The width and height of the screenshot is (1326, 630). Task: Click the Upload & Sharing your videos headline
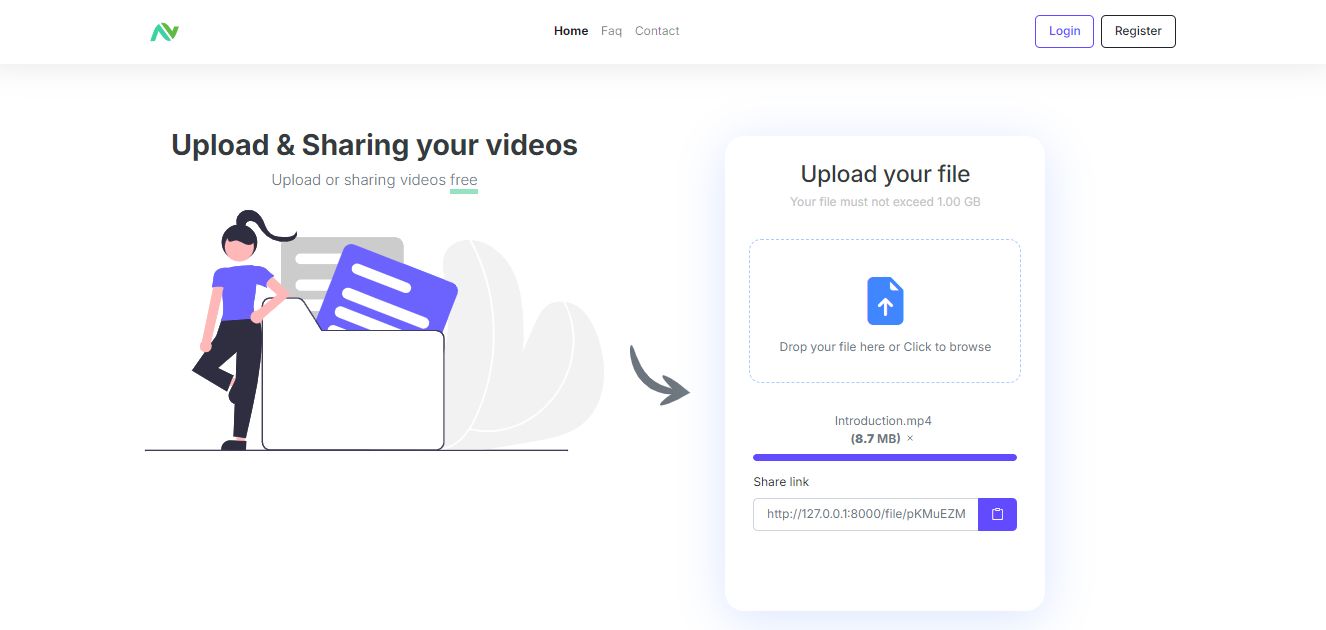click(x=374, y=145)
